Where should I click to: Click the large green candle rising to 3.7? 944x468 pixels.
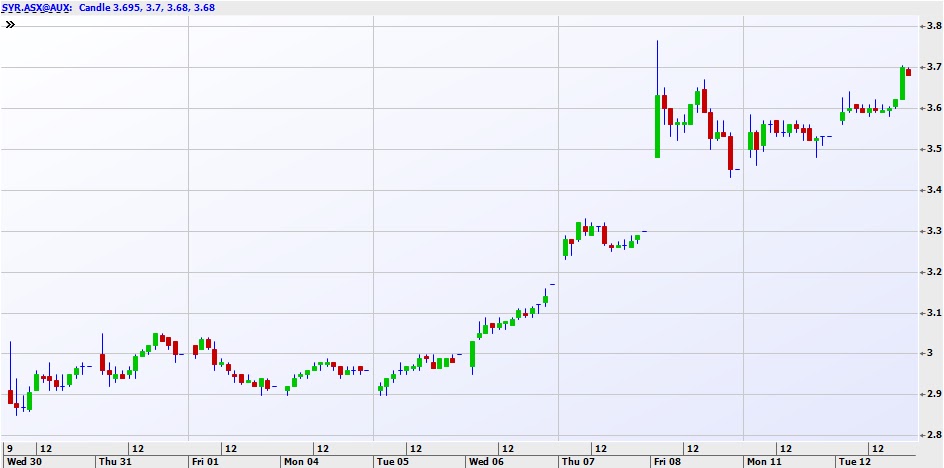[x=902, y=83]
